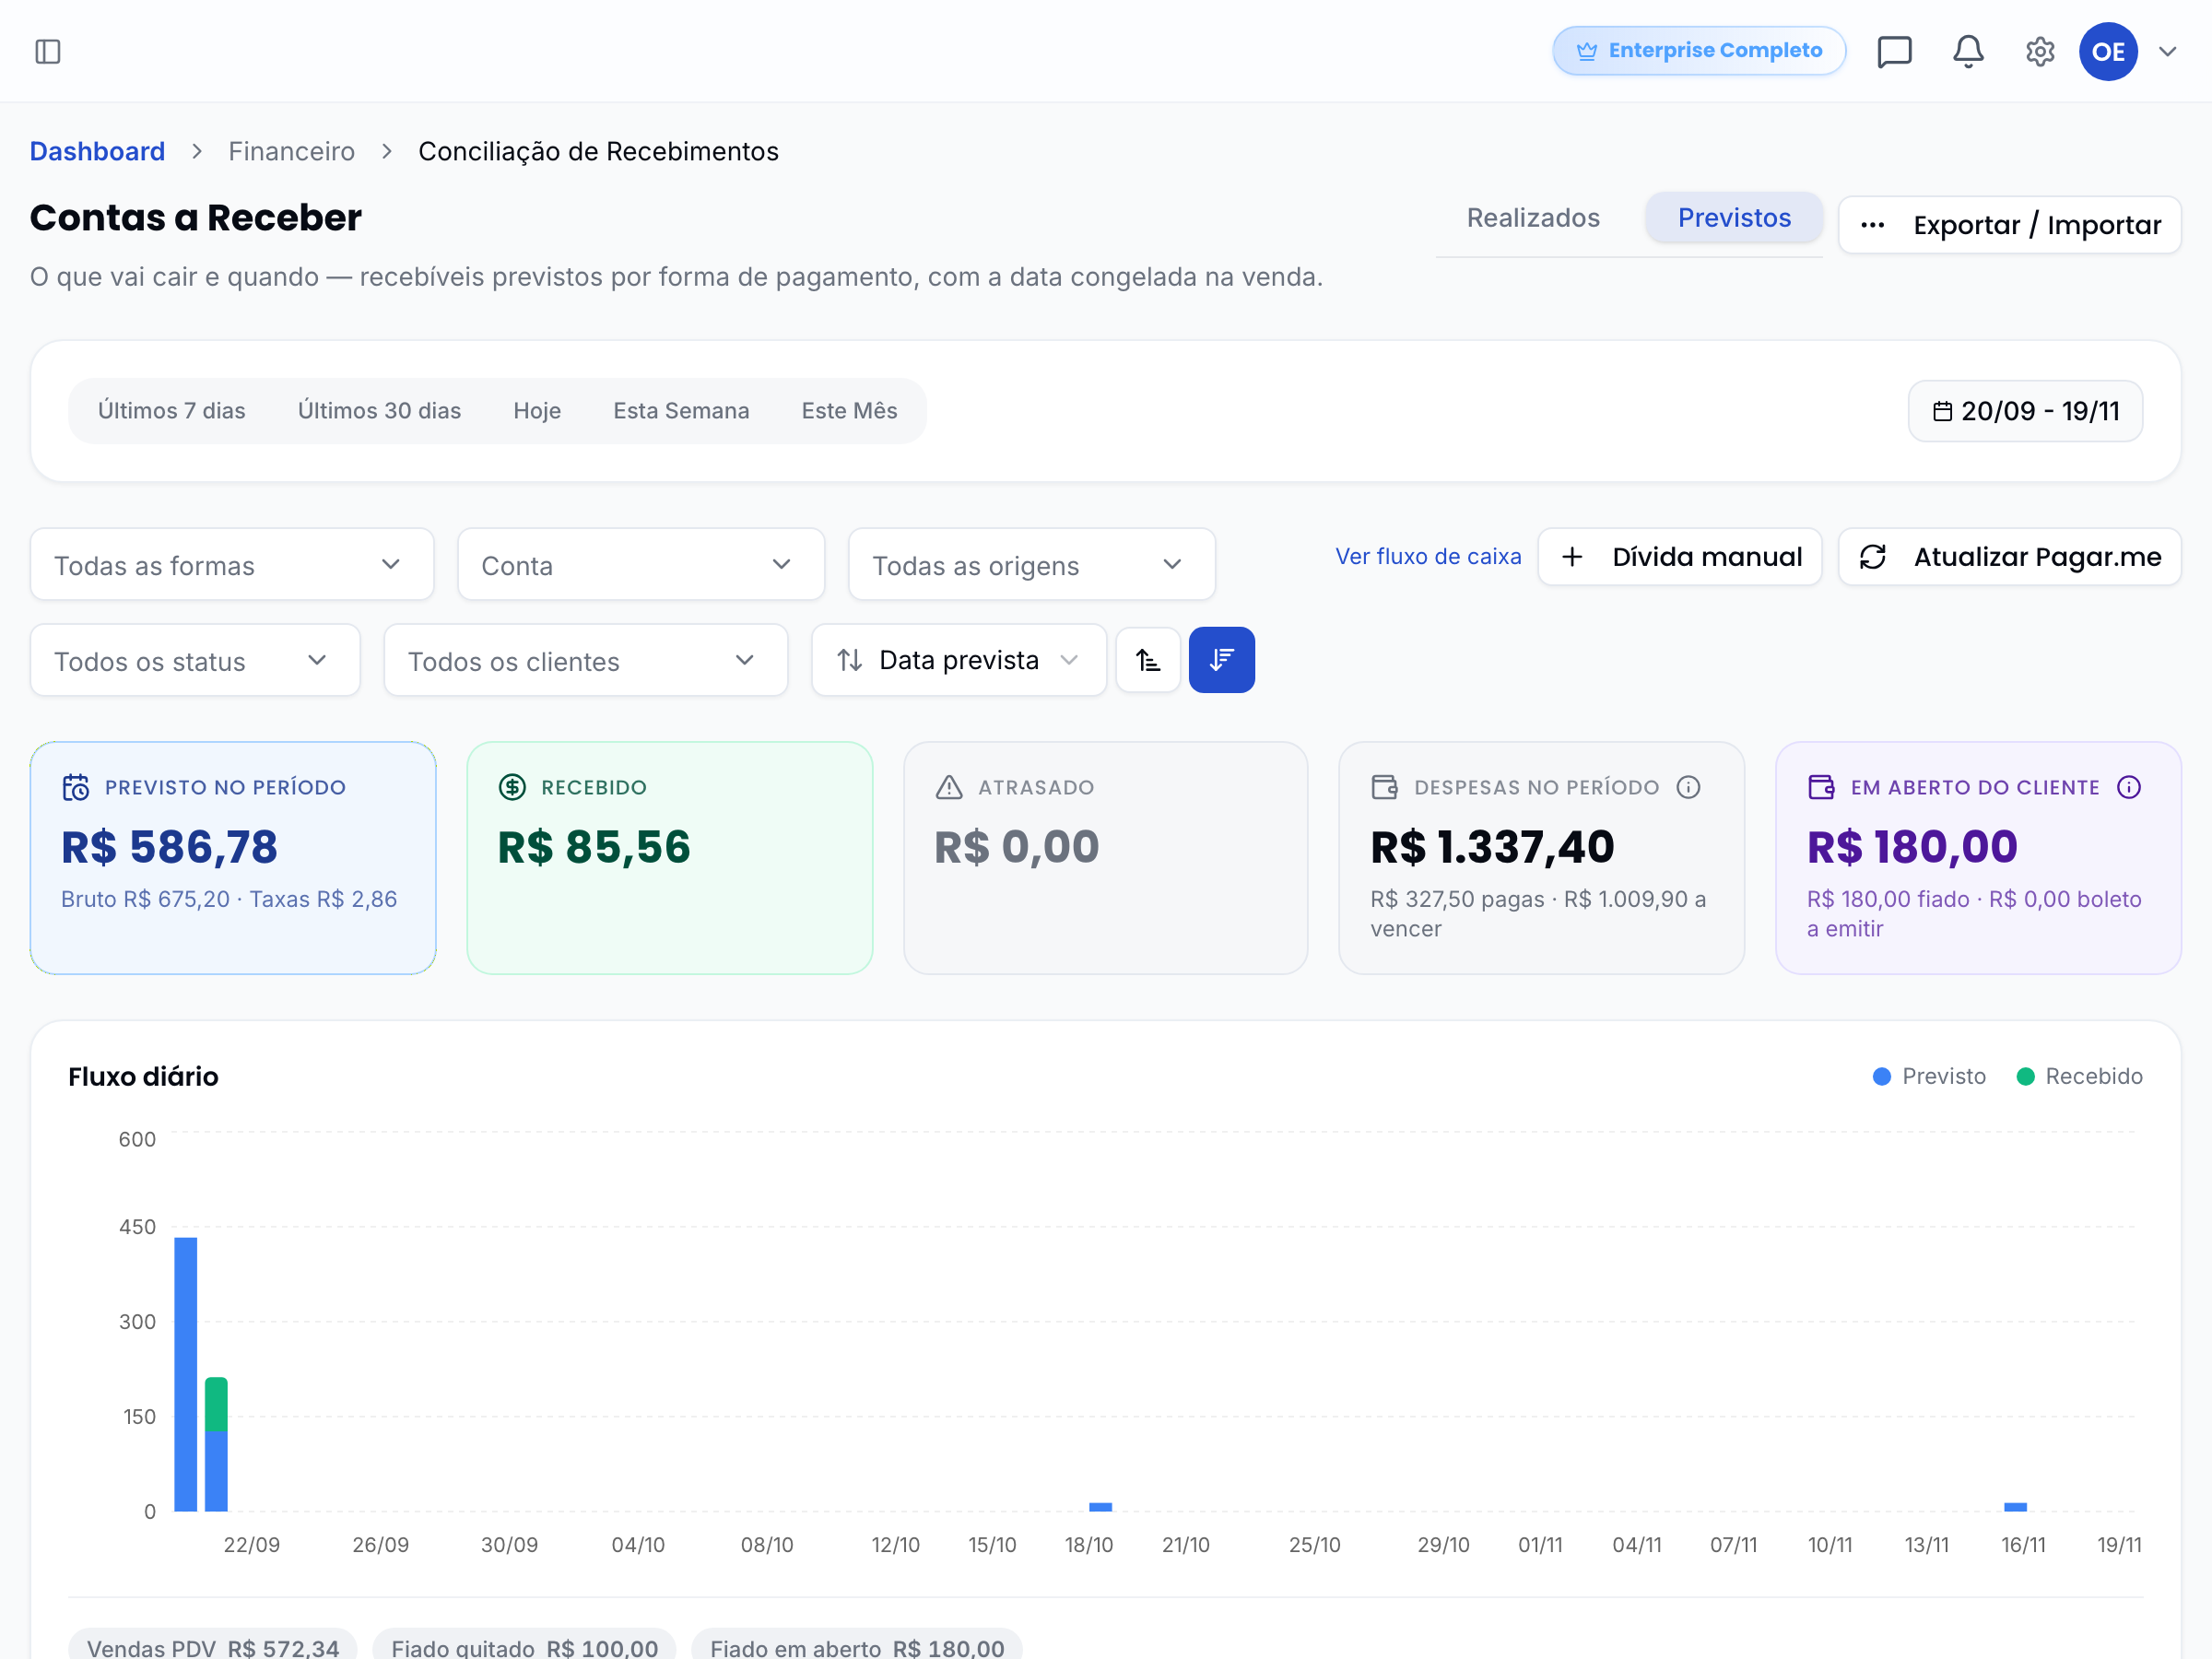Go to Dashboard breadcrumb
The image size is (2212, 1659).
click(97, 151)
